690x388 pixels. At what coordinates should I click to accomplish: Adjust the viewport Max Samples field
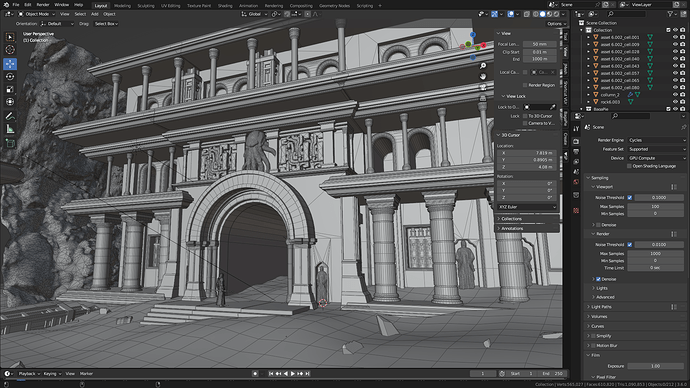pyautogui.click(x=656, y=207)
